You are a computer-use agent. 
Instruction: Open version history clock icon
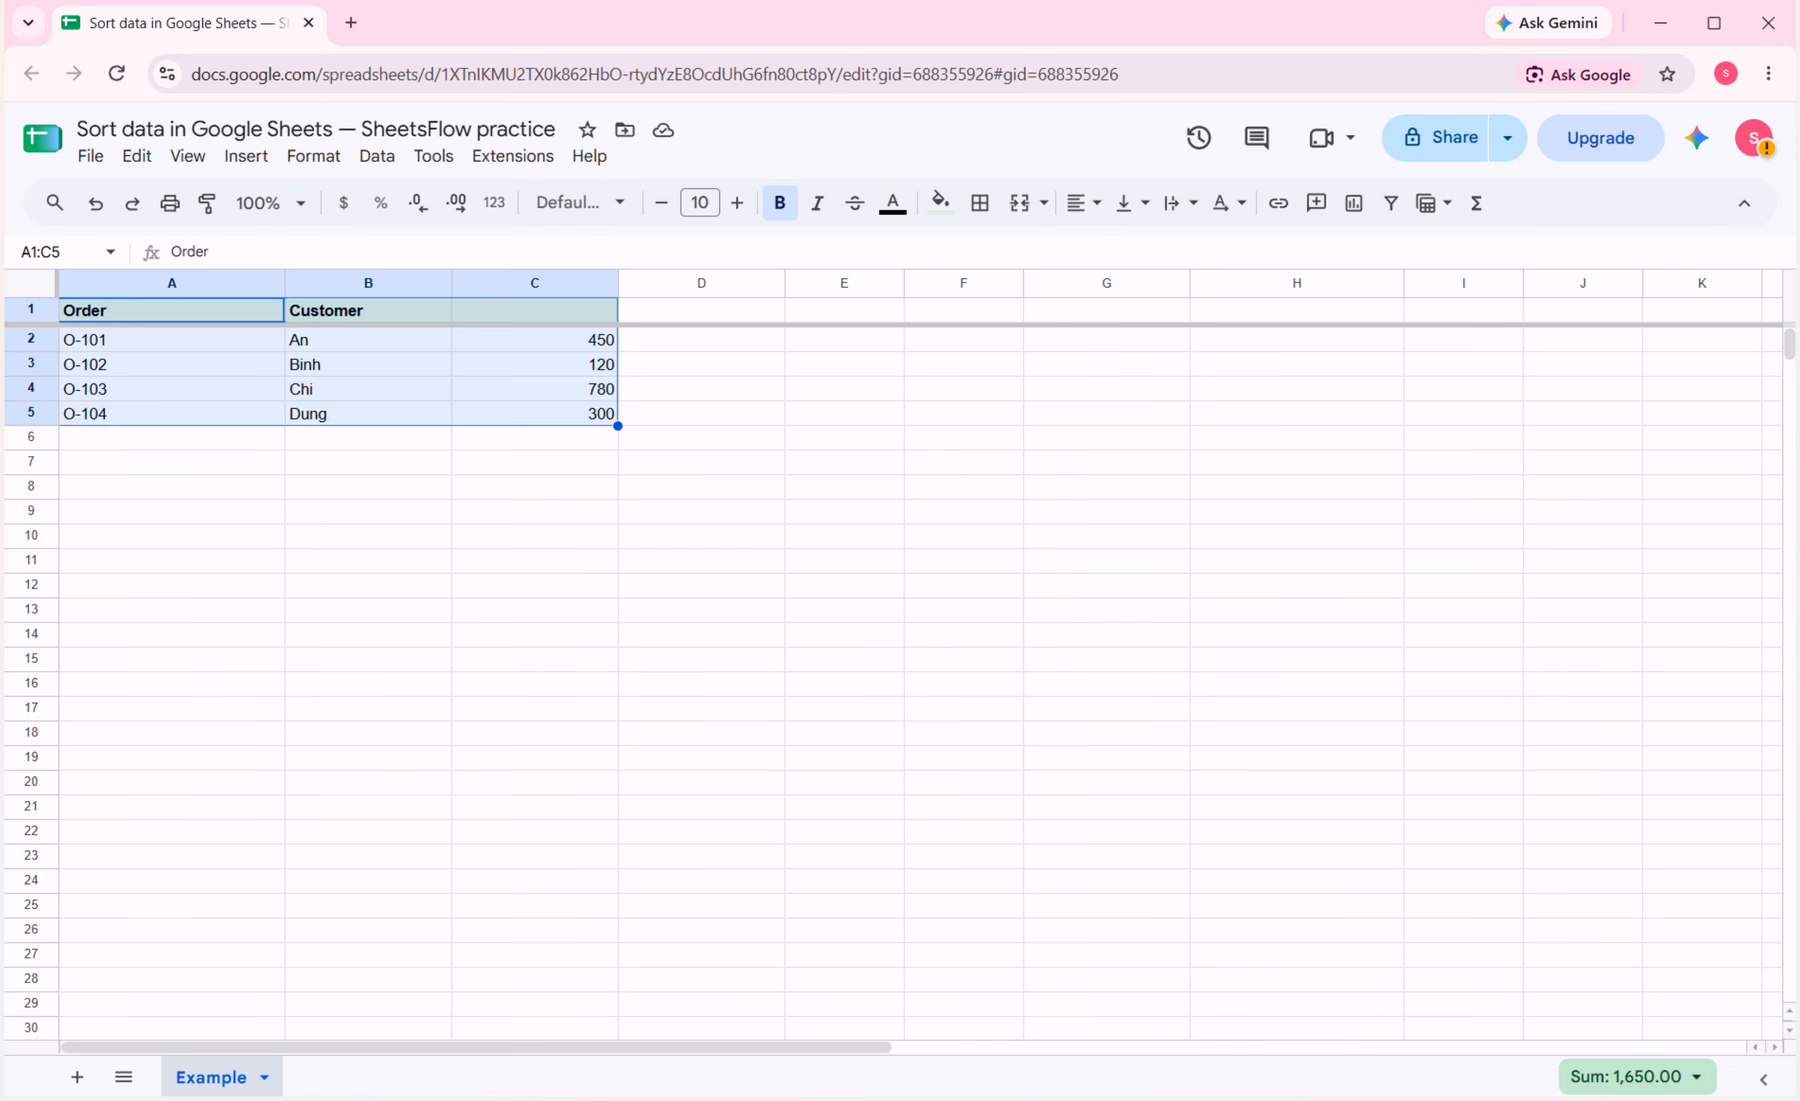[1199, 138]
